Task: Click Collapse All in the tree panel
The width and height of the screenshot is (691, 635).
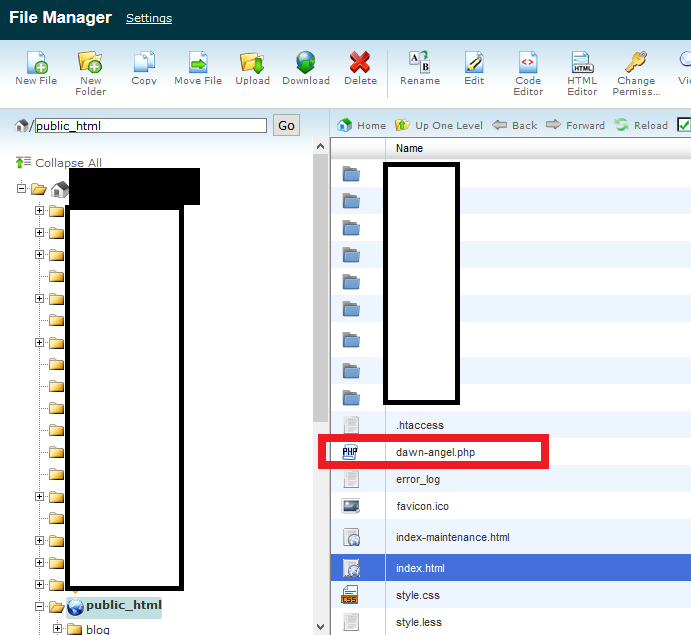Action: tap(59, 163)
